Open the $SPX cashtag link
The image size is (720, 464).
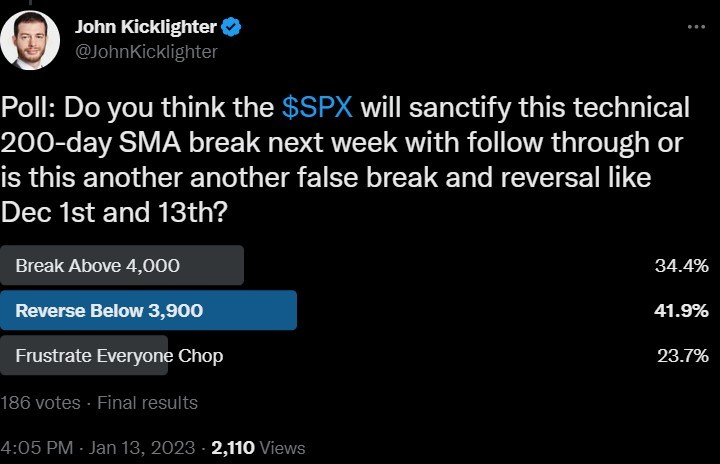[317, 108]
